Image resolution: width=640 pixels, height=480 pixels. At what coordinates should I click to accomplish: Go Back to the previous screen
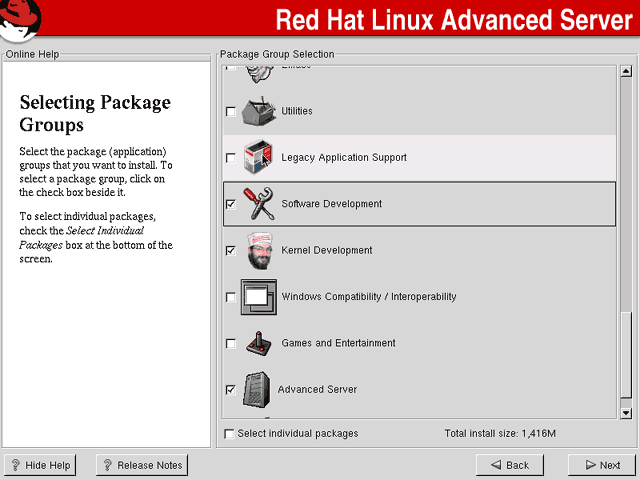click(510, 465)
